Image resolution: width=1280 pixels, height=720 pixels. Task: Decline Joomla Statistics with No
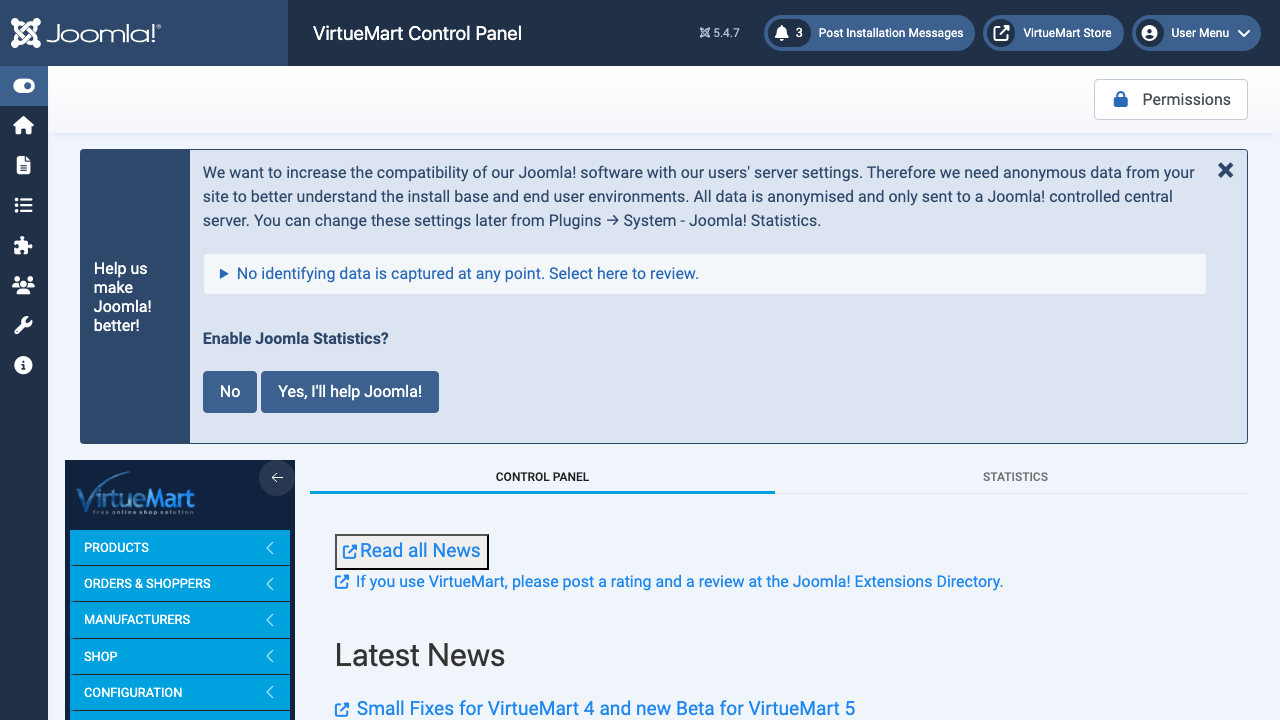point(230,392)
